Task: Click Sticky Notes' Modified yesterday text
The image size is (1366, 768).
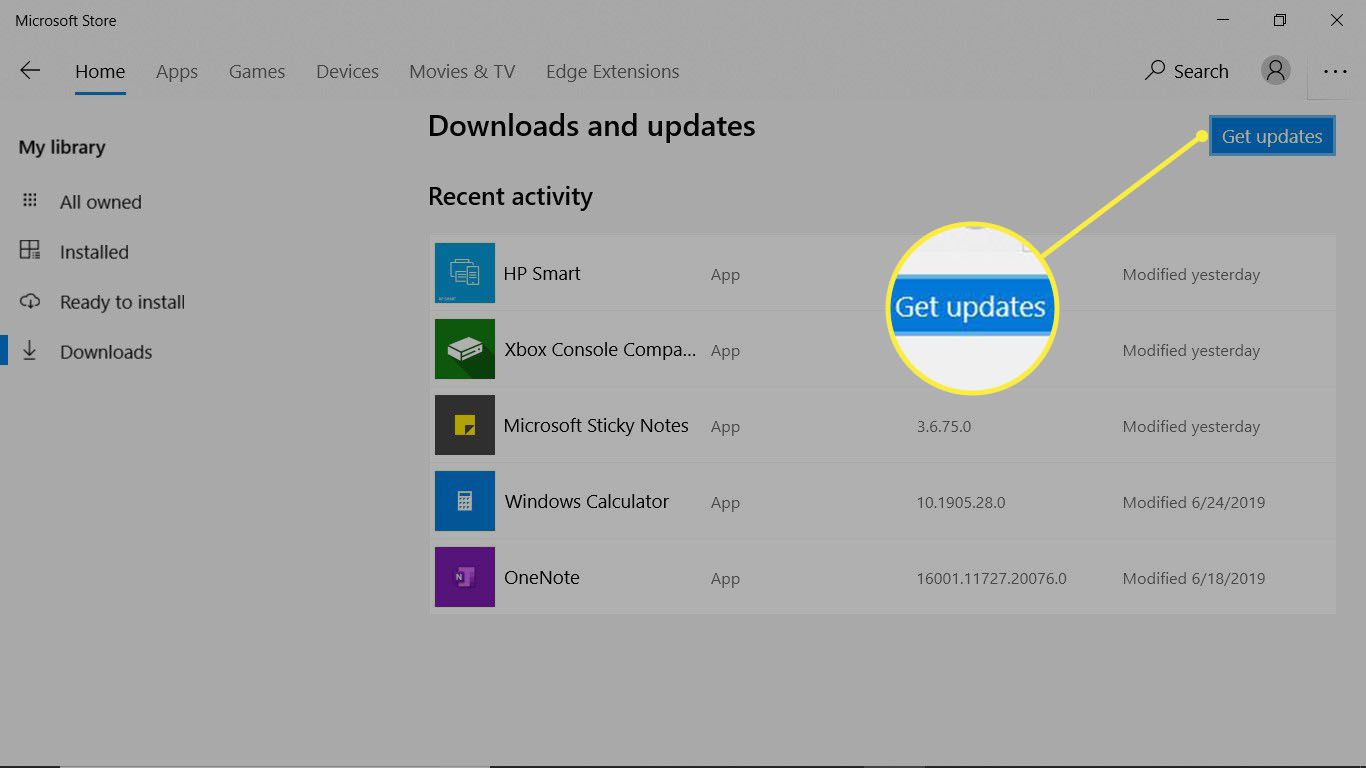Action: point(1191,427)
